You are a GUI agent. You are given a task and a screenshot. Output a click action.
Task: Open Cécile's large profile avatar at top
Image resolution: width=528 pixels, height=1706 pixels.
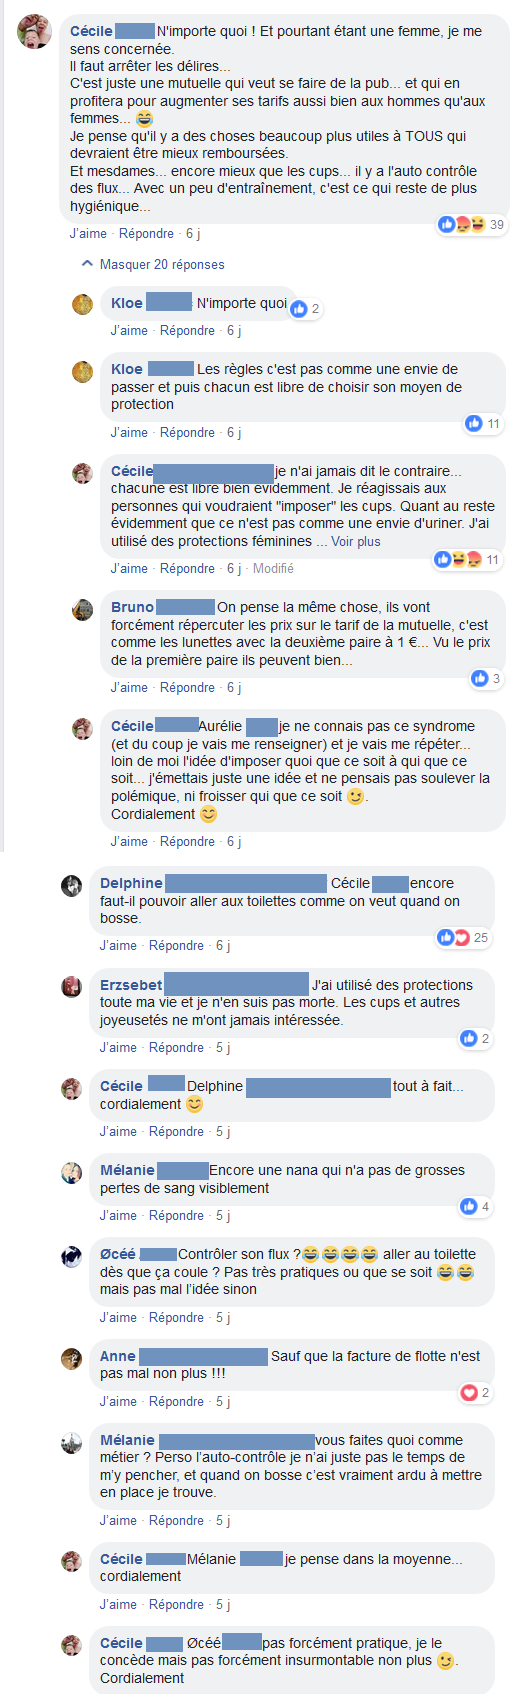click(x=35, y=33)
